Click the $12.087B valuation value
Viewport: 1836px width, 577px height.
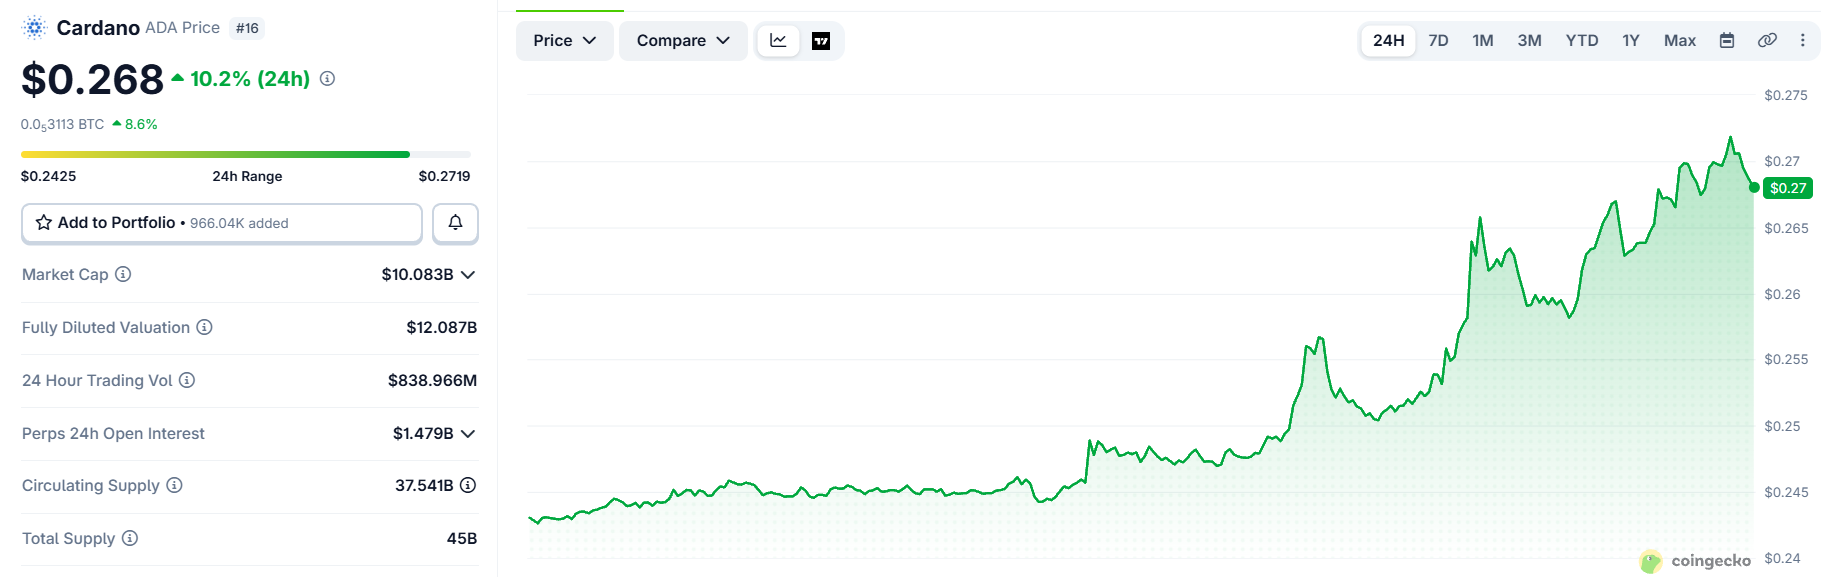(x=442, y=327)
